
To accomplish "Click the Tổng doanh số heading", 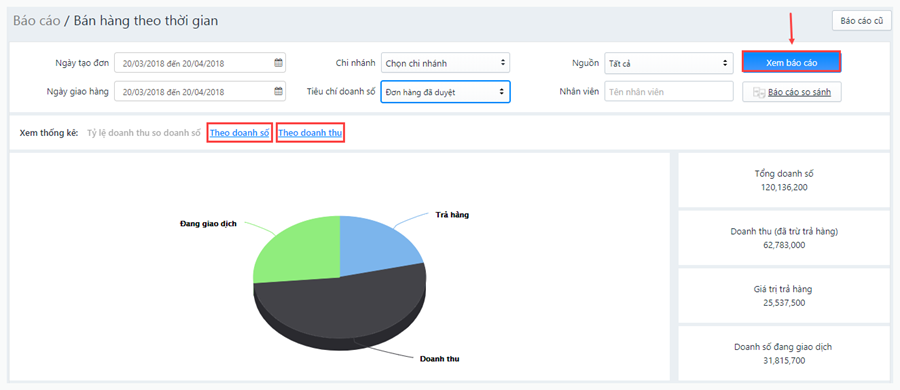I will (784, 173).
